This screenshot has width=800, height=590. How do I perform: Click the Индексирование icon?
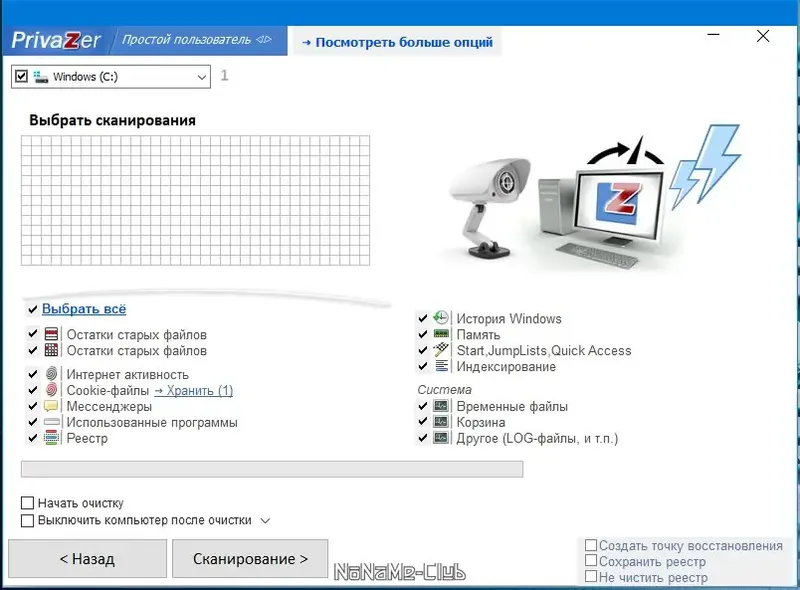[x=441, y=366]
